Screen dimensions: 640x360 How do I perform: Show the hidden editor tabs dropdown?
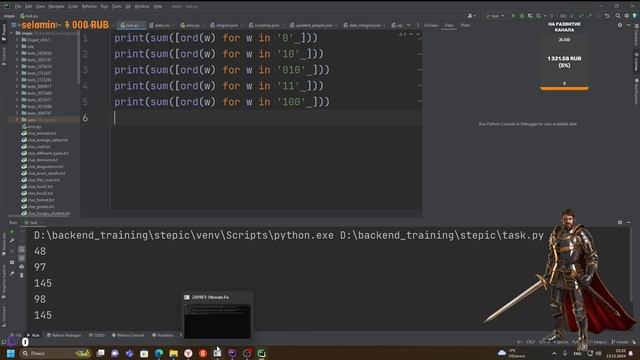409,25
